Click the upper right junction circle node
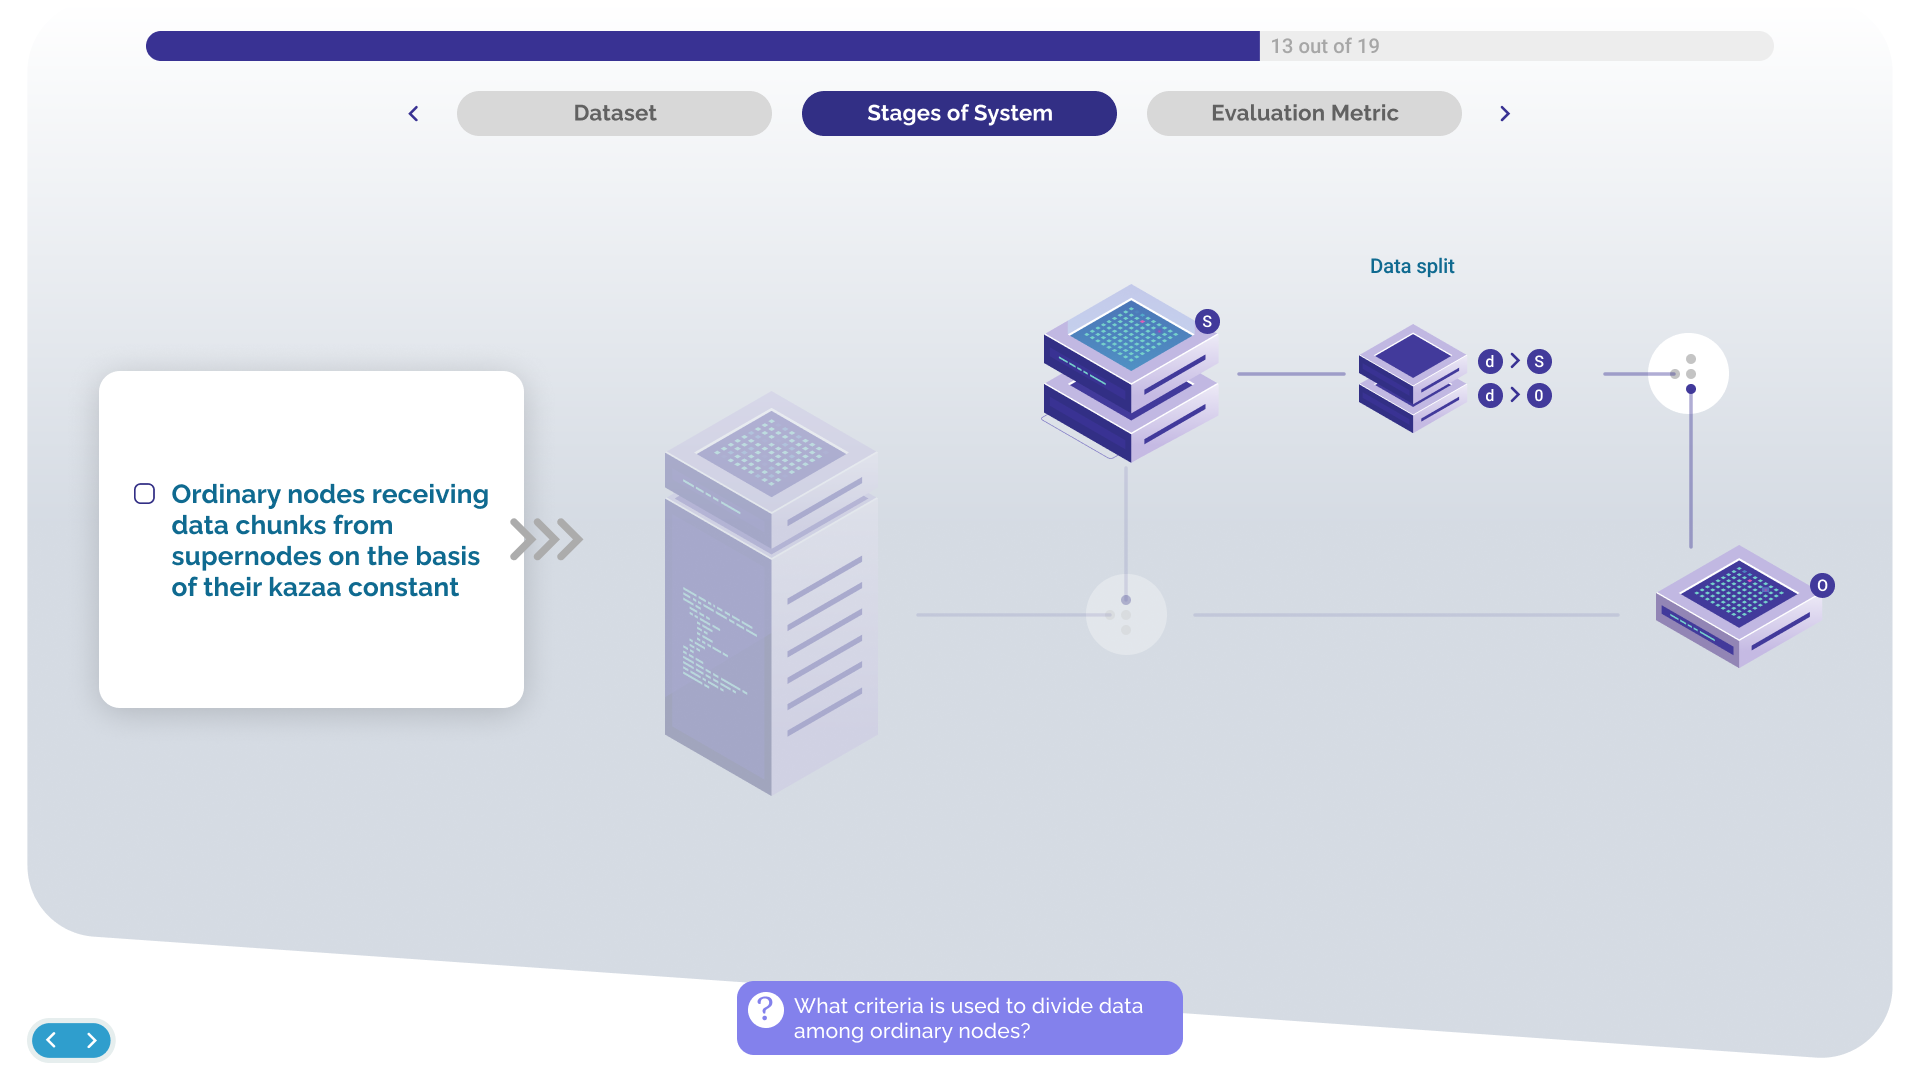The height and width of the screenshot is (1080, 1920). (1688, 374)
